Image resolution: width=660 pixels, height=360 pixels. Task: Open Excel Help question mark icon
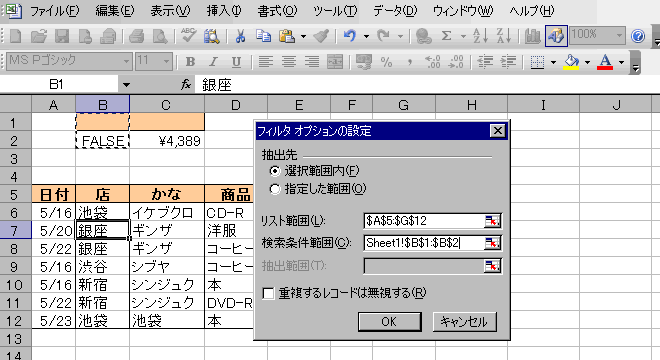(x=638, y=36)
